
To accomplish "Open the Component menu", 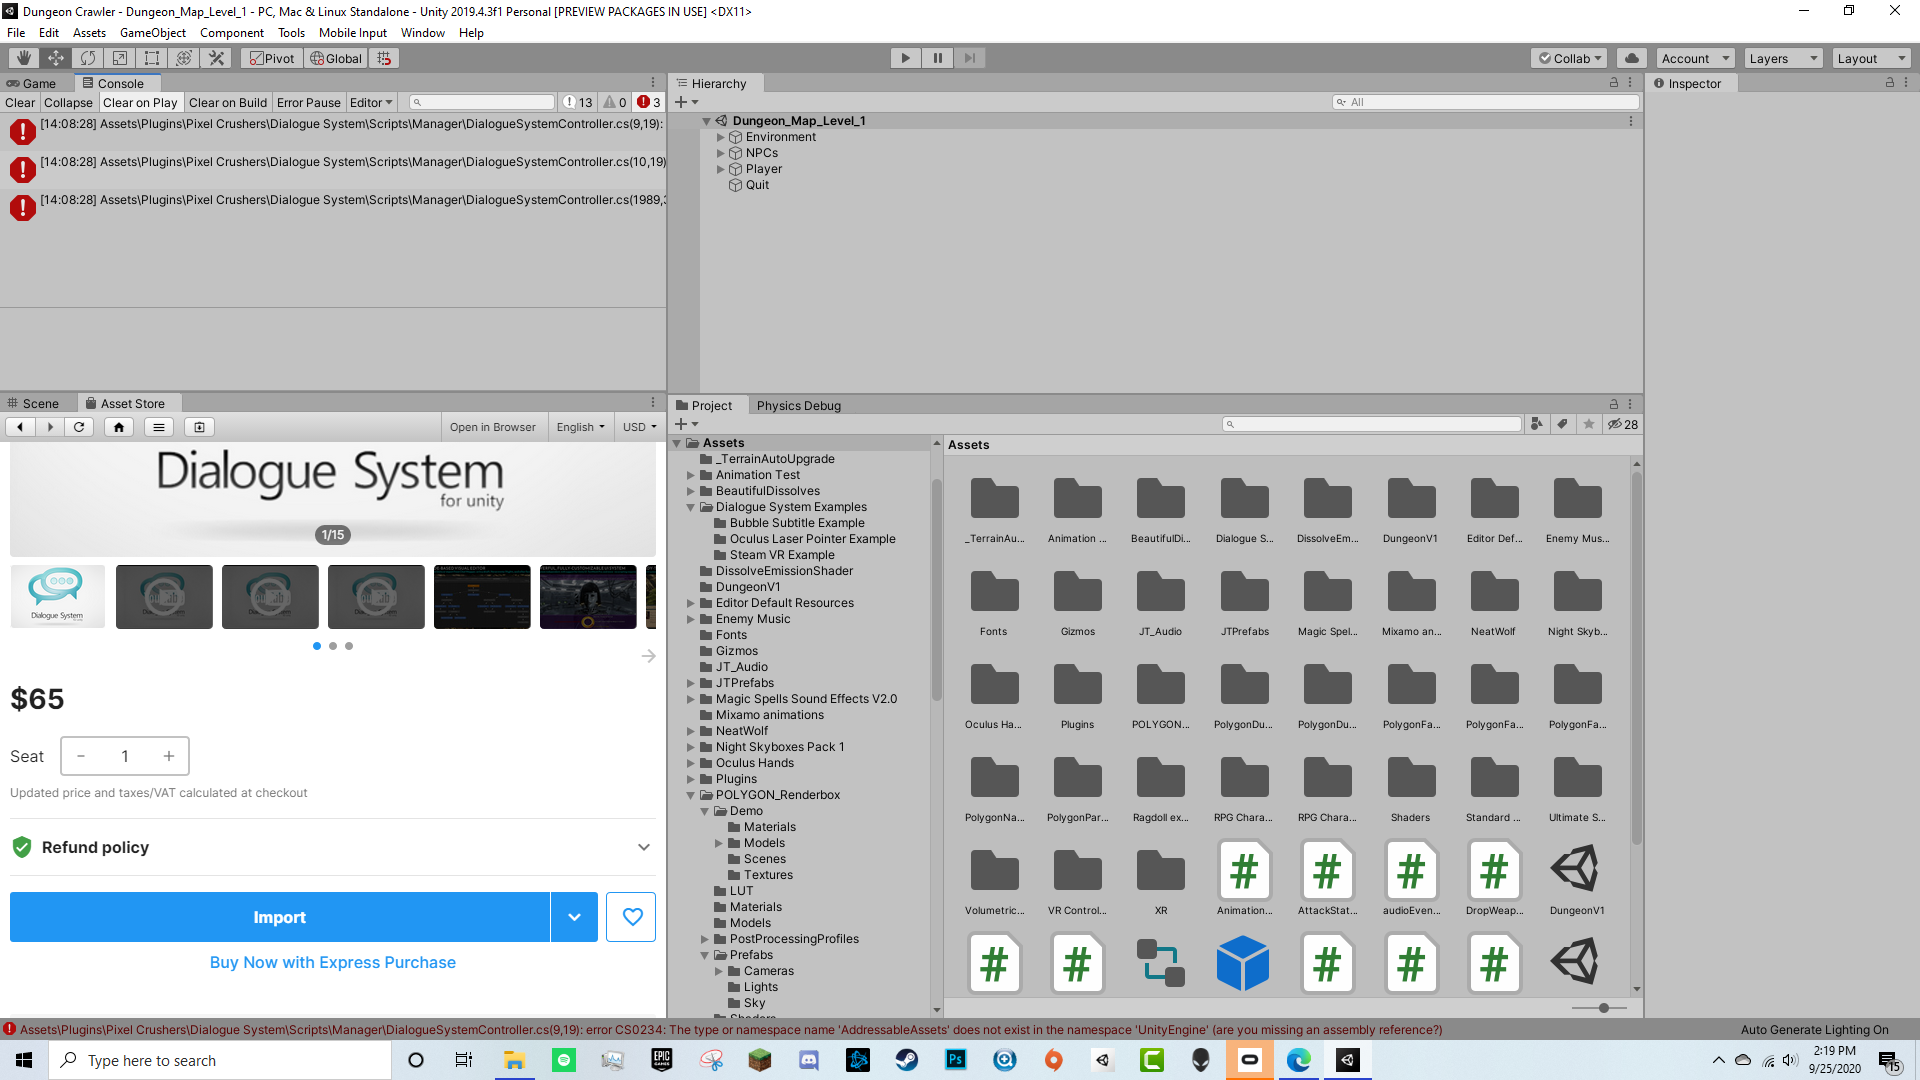I will 232,33.
